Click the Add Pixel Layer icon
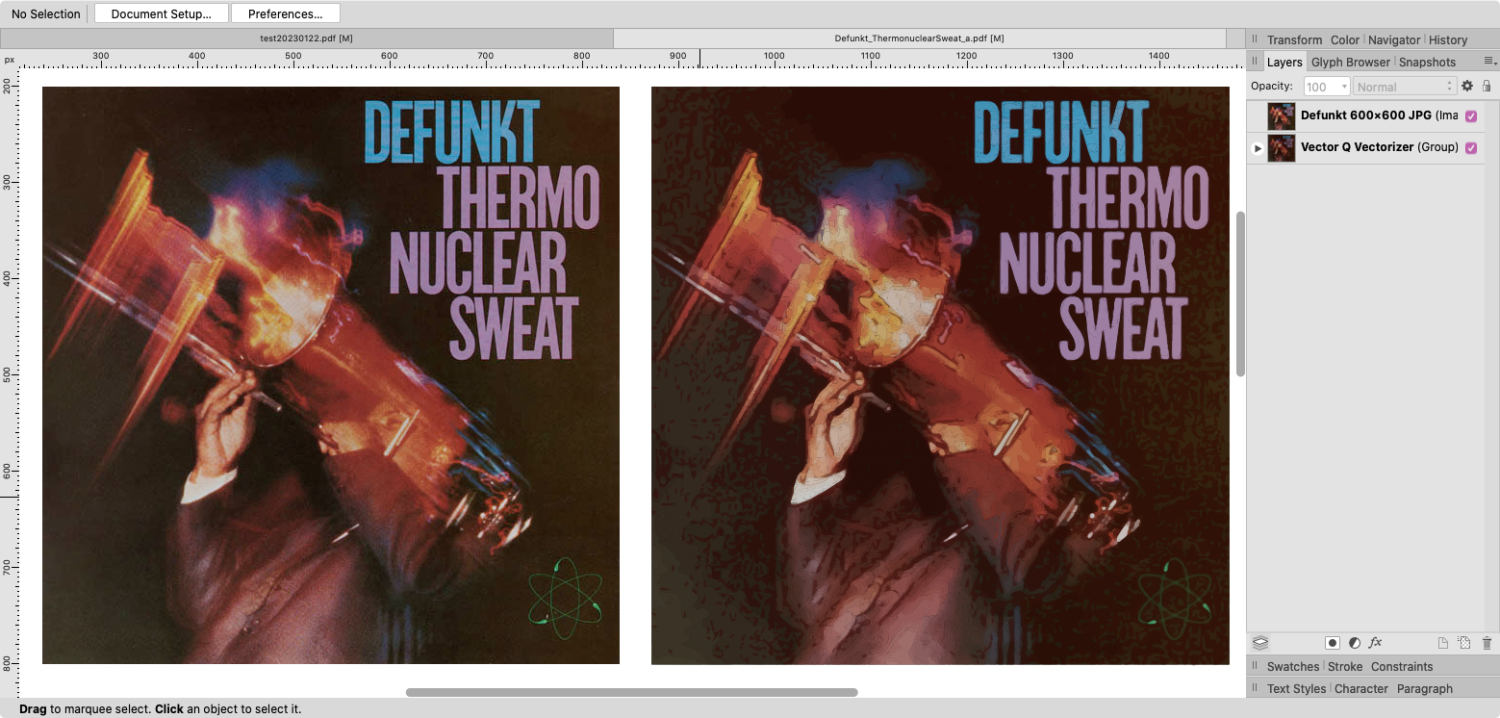 click(1462, 643)
